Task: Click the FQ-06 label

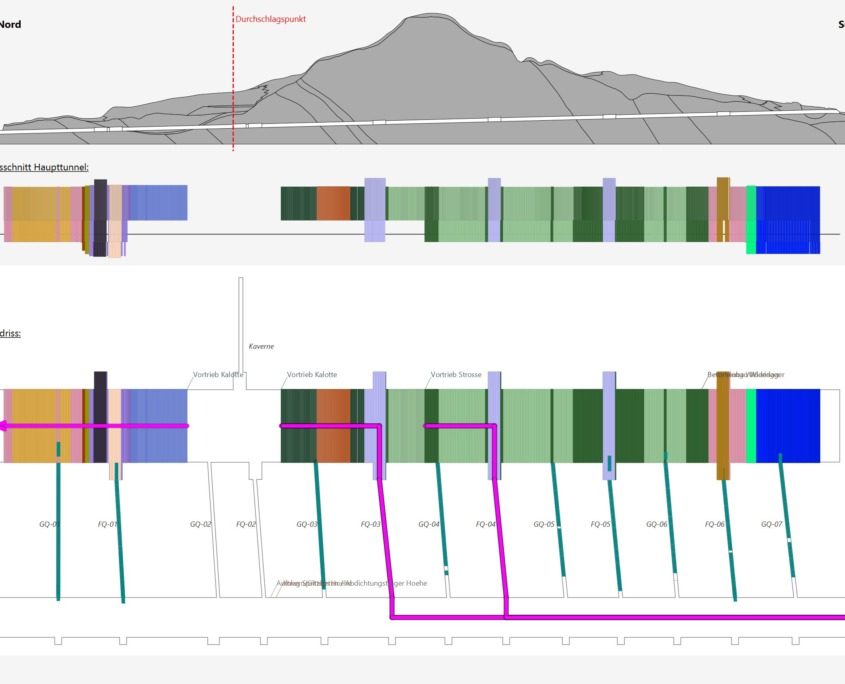Action: tap(715, 524)
